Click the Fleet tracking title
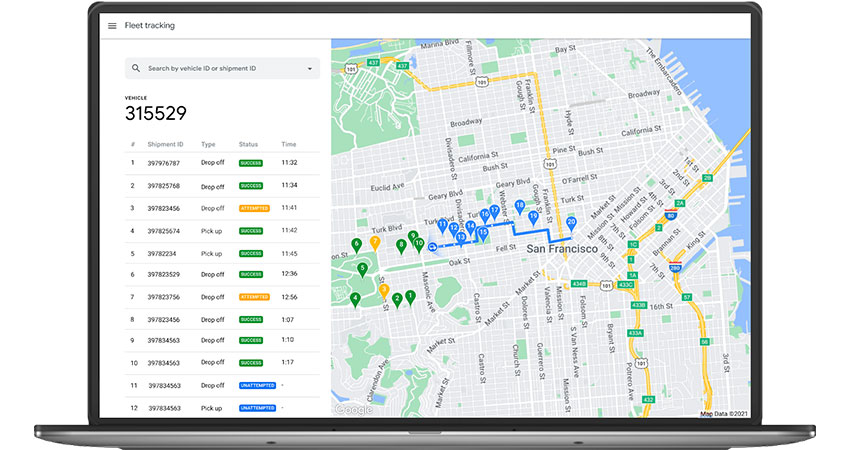The image size is (850, 450). pos(150,25)
